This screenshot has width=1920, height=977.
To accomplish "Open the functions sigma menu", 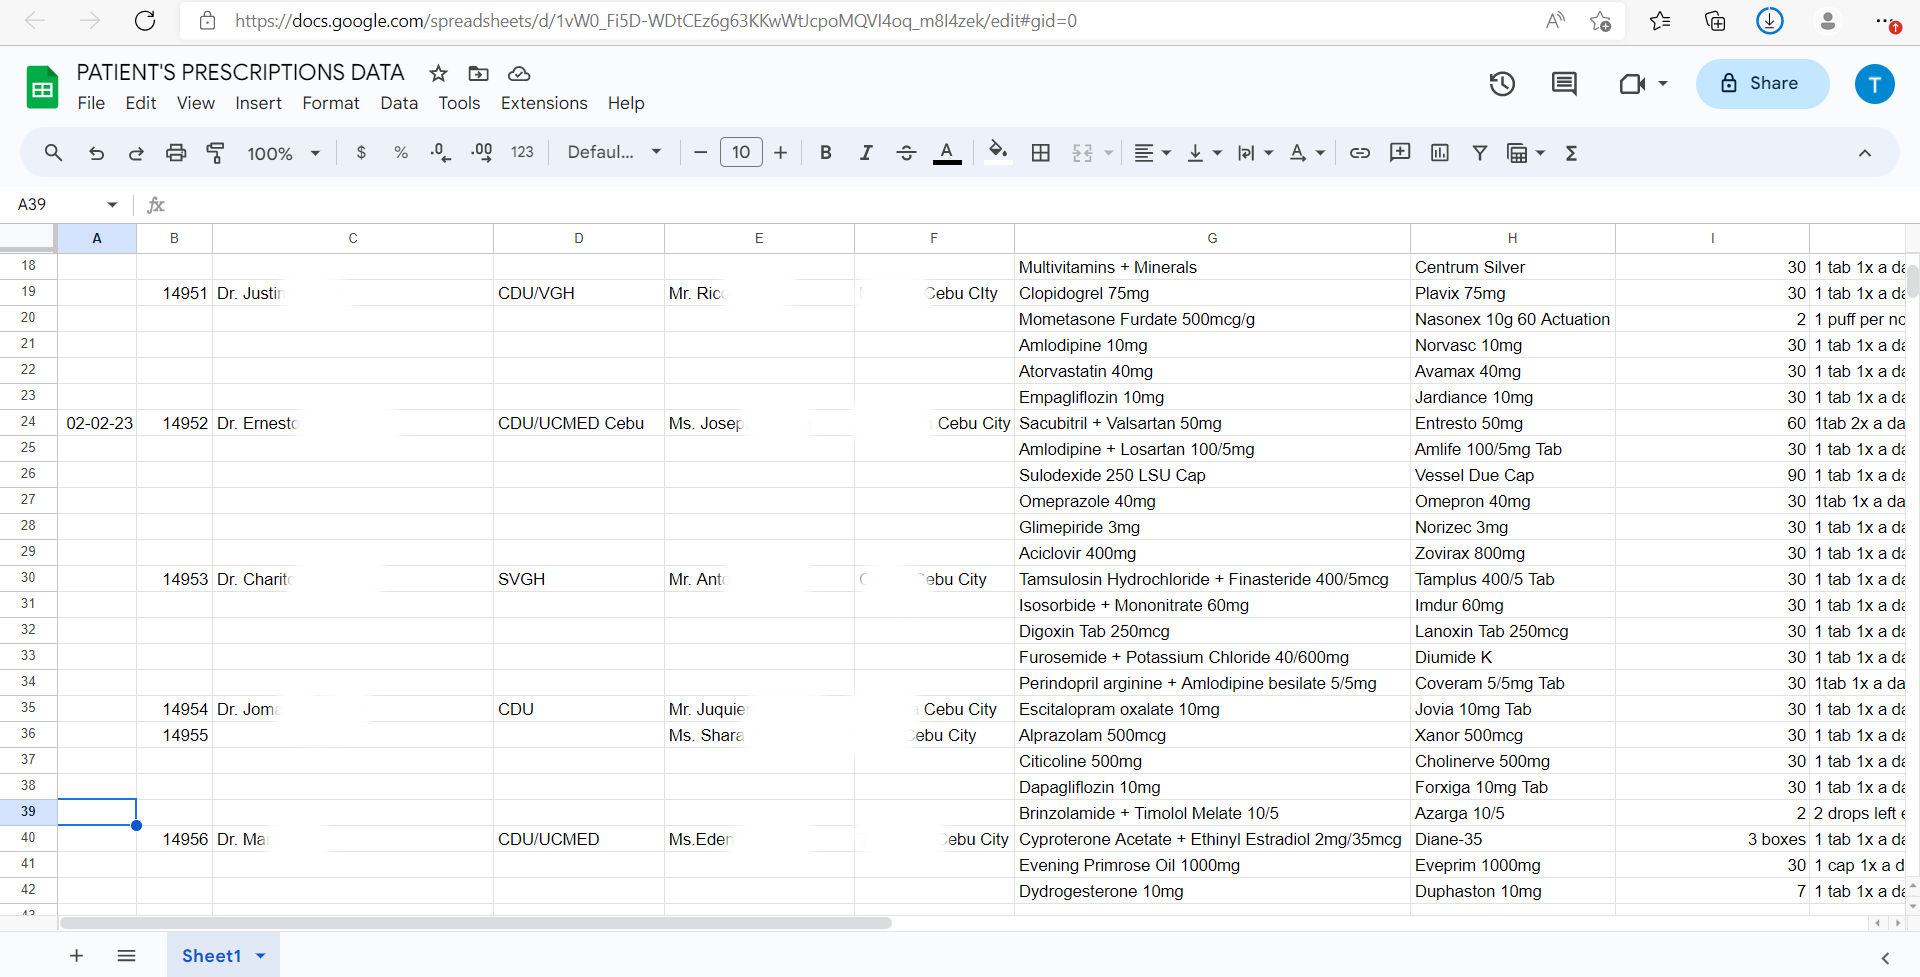I will [x=1572, y=153].
